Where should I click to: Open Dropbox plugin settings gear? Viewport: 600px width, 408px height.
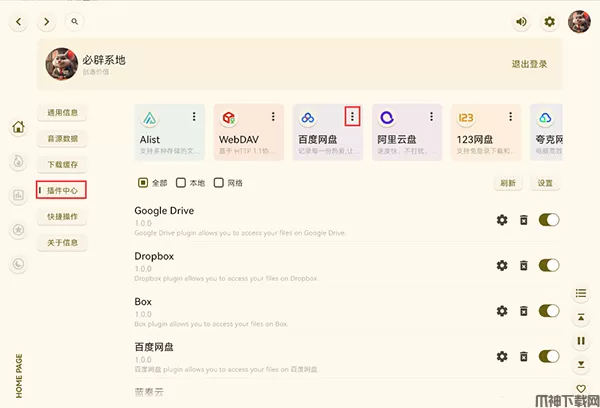click(502, 265)
